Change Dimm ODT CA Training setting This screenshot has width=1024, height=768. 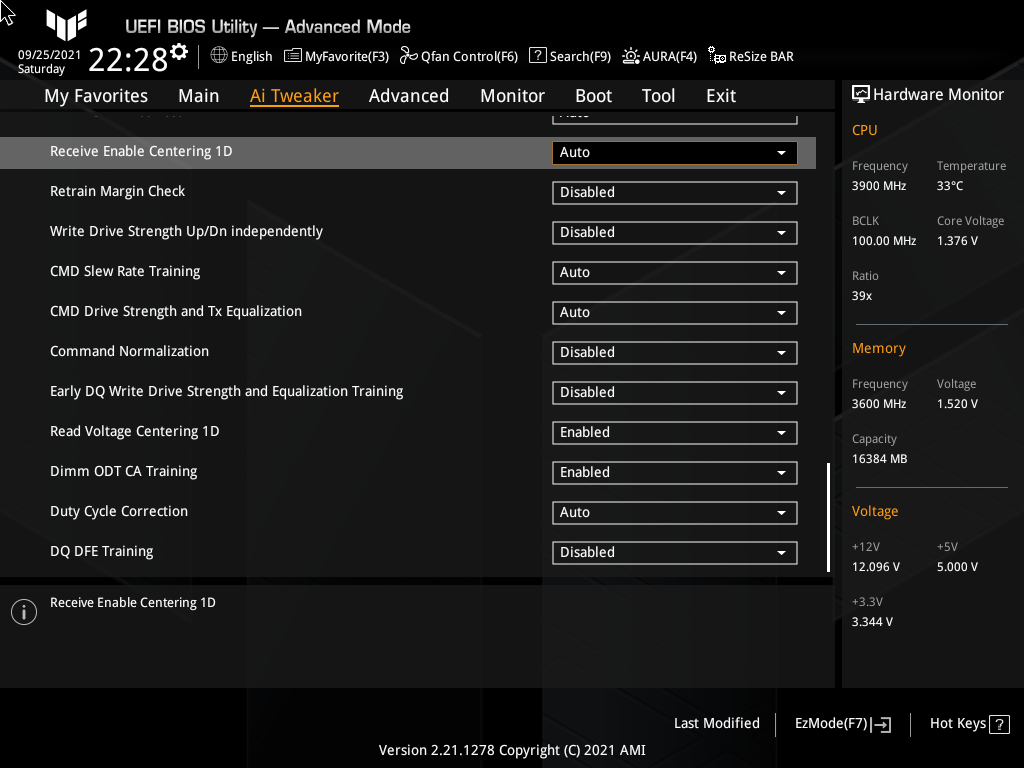tap(674, 472)
